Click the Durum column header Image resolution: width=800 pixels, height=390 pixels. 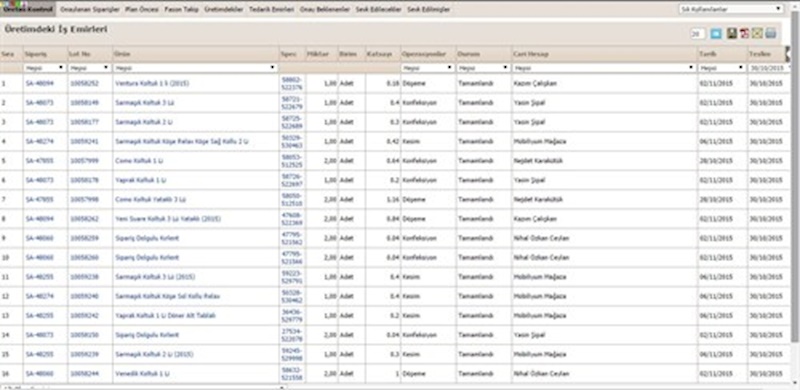tap(468, 54)
